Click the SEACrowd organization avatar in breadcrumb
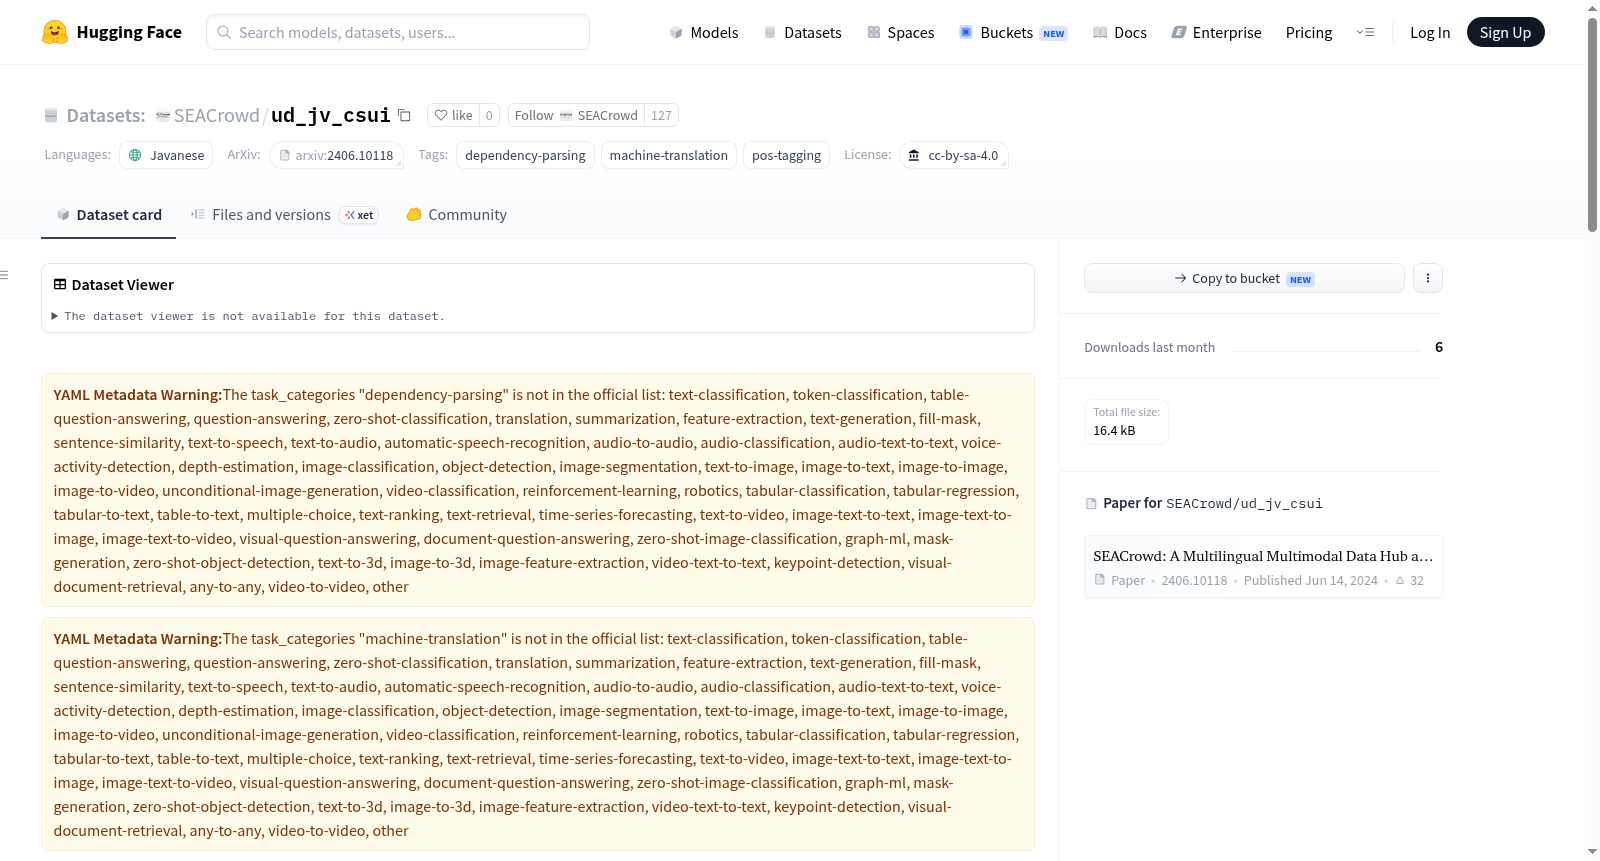The width and height of the screenshot is (1600, 861). click(163, 116)
